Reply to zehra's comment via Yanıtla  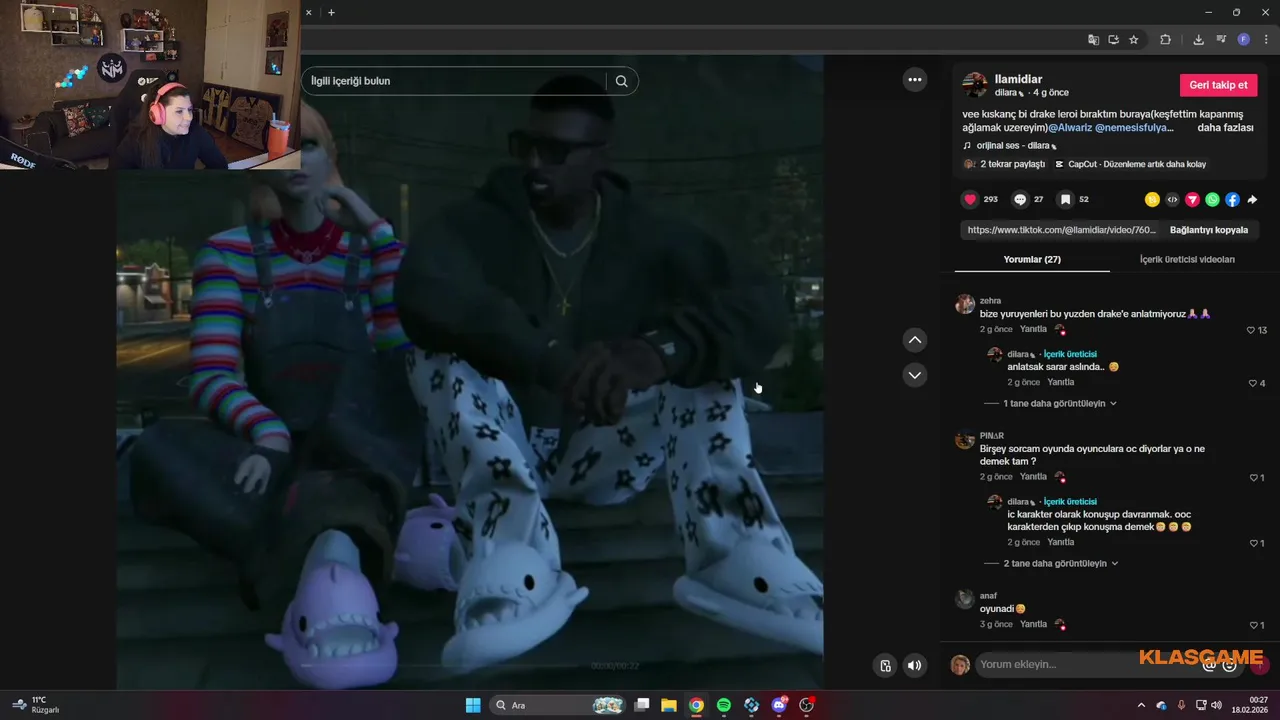pos(1033,329)
